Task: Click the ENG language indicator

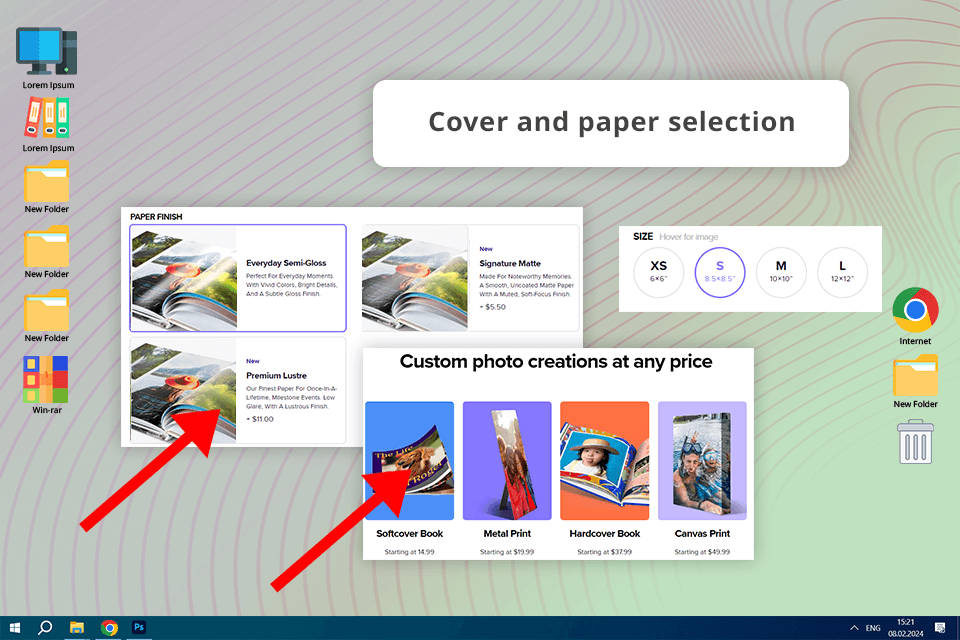Action: tap(873, 628)
